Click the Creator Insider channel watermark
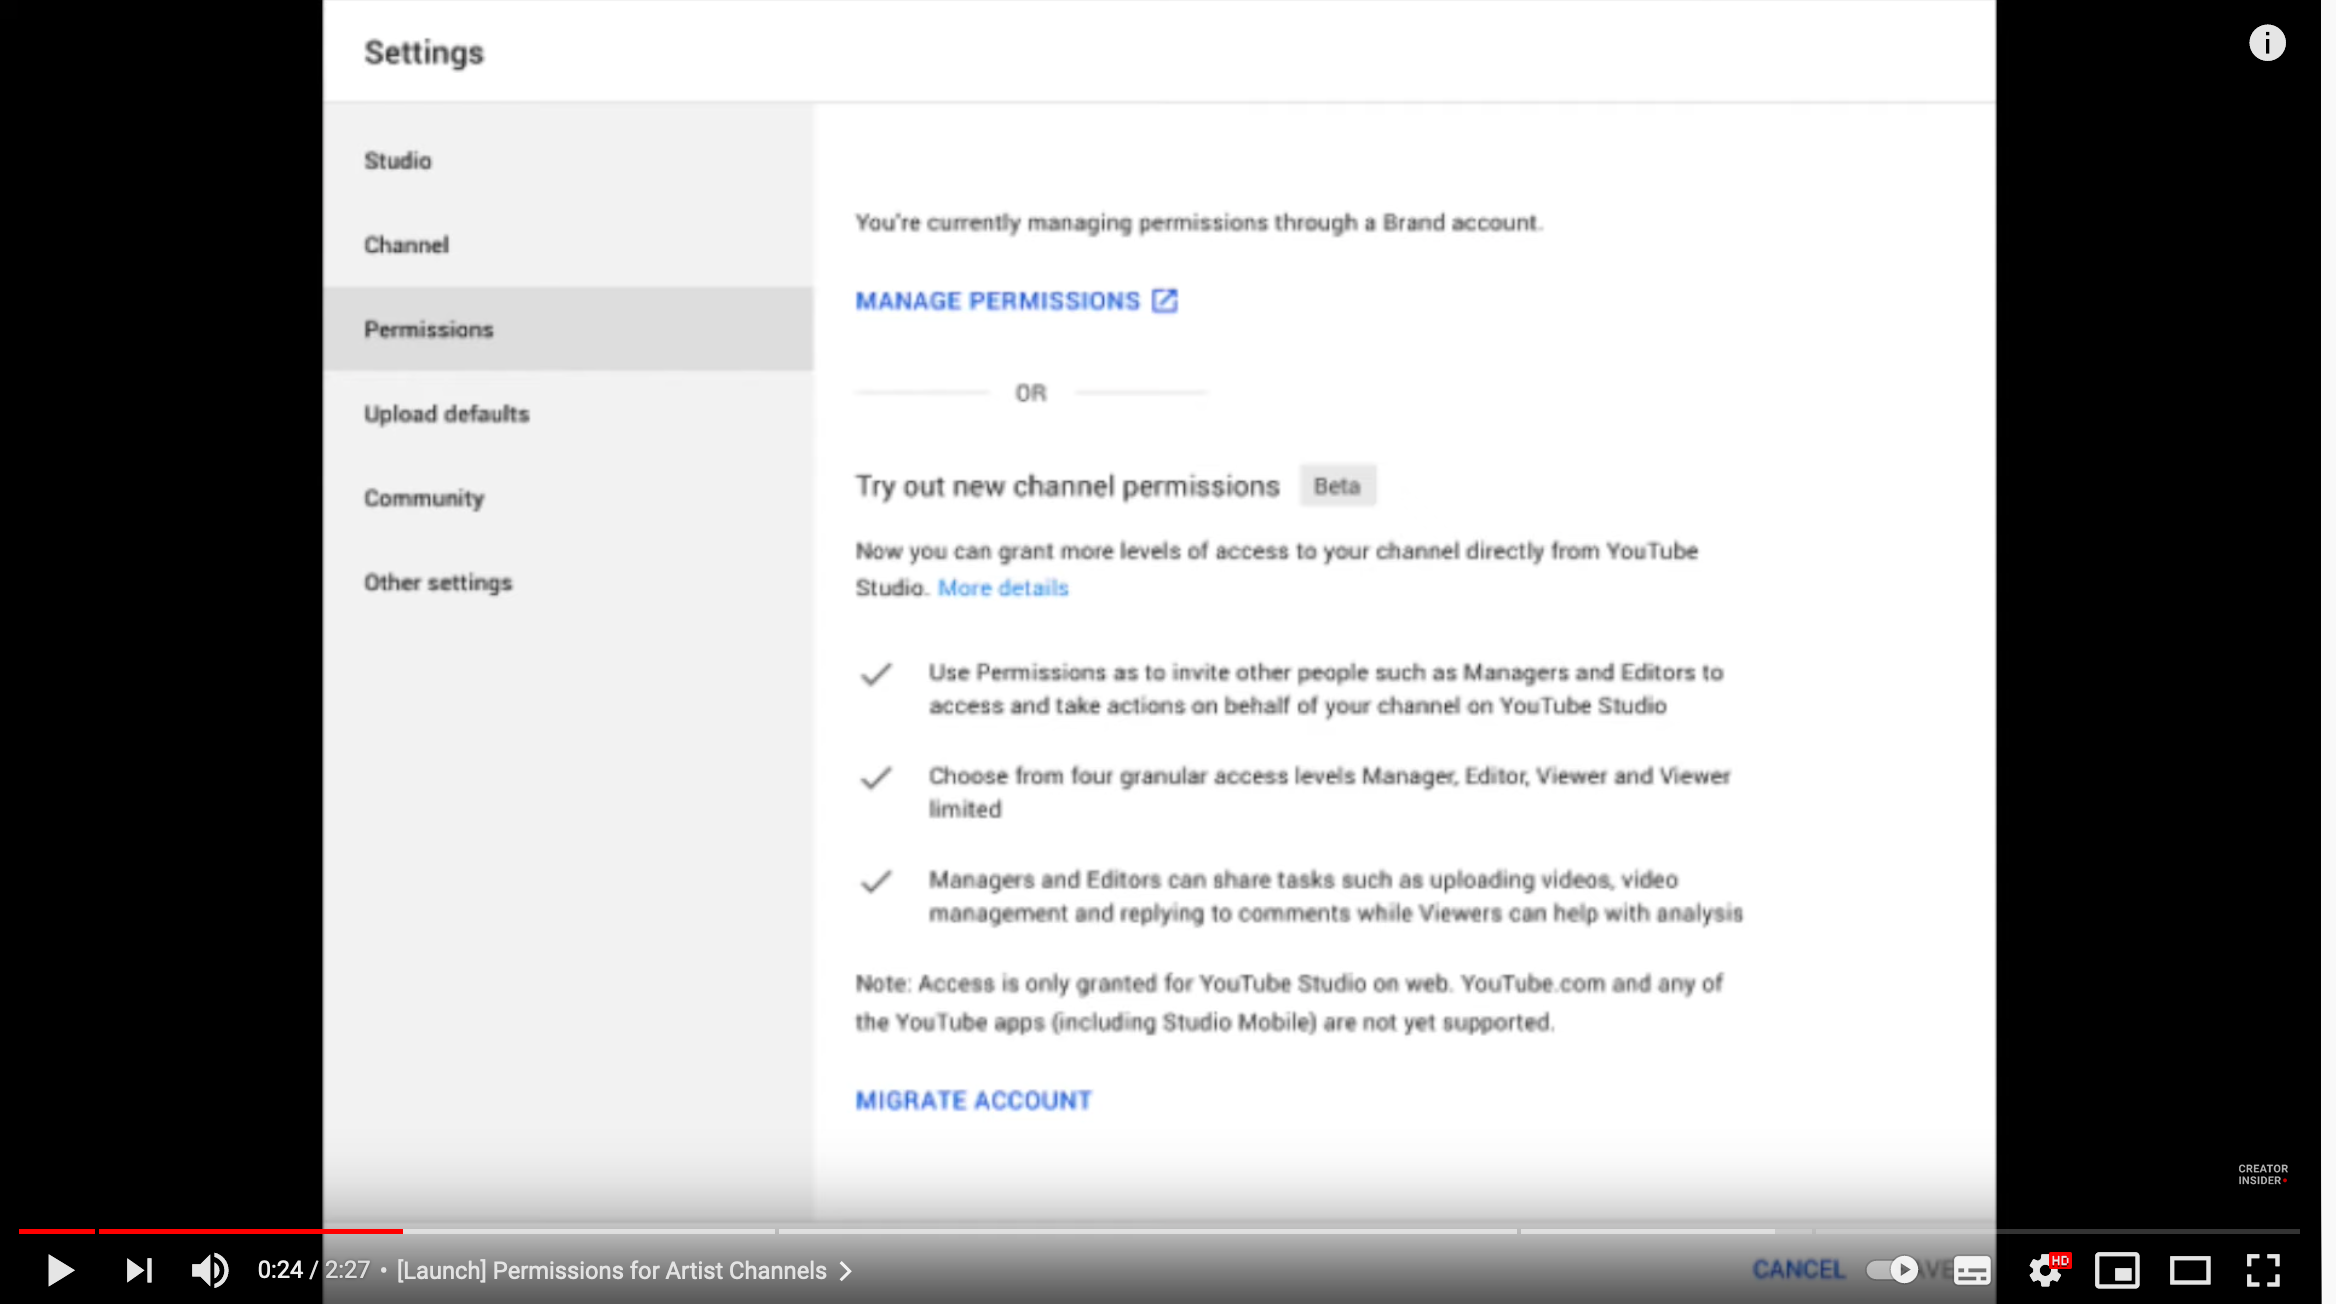This screenshot has width=2336, height=1304. 2263,1174
